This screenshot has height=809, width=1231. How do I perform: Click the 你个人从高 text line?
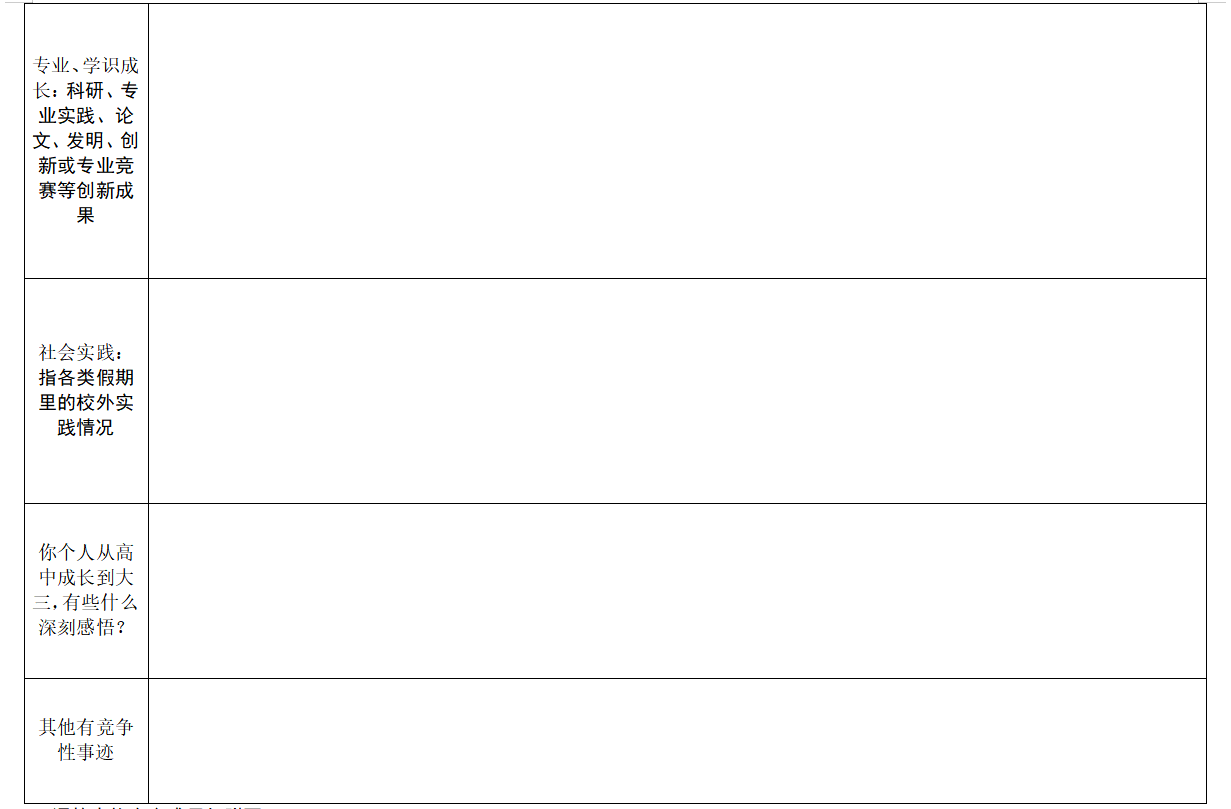click(86, 553)
